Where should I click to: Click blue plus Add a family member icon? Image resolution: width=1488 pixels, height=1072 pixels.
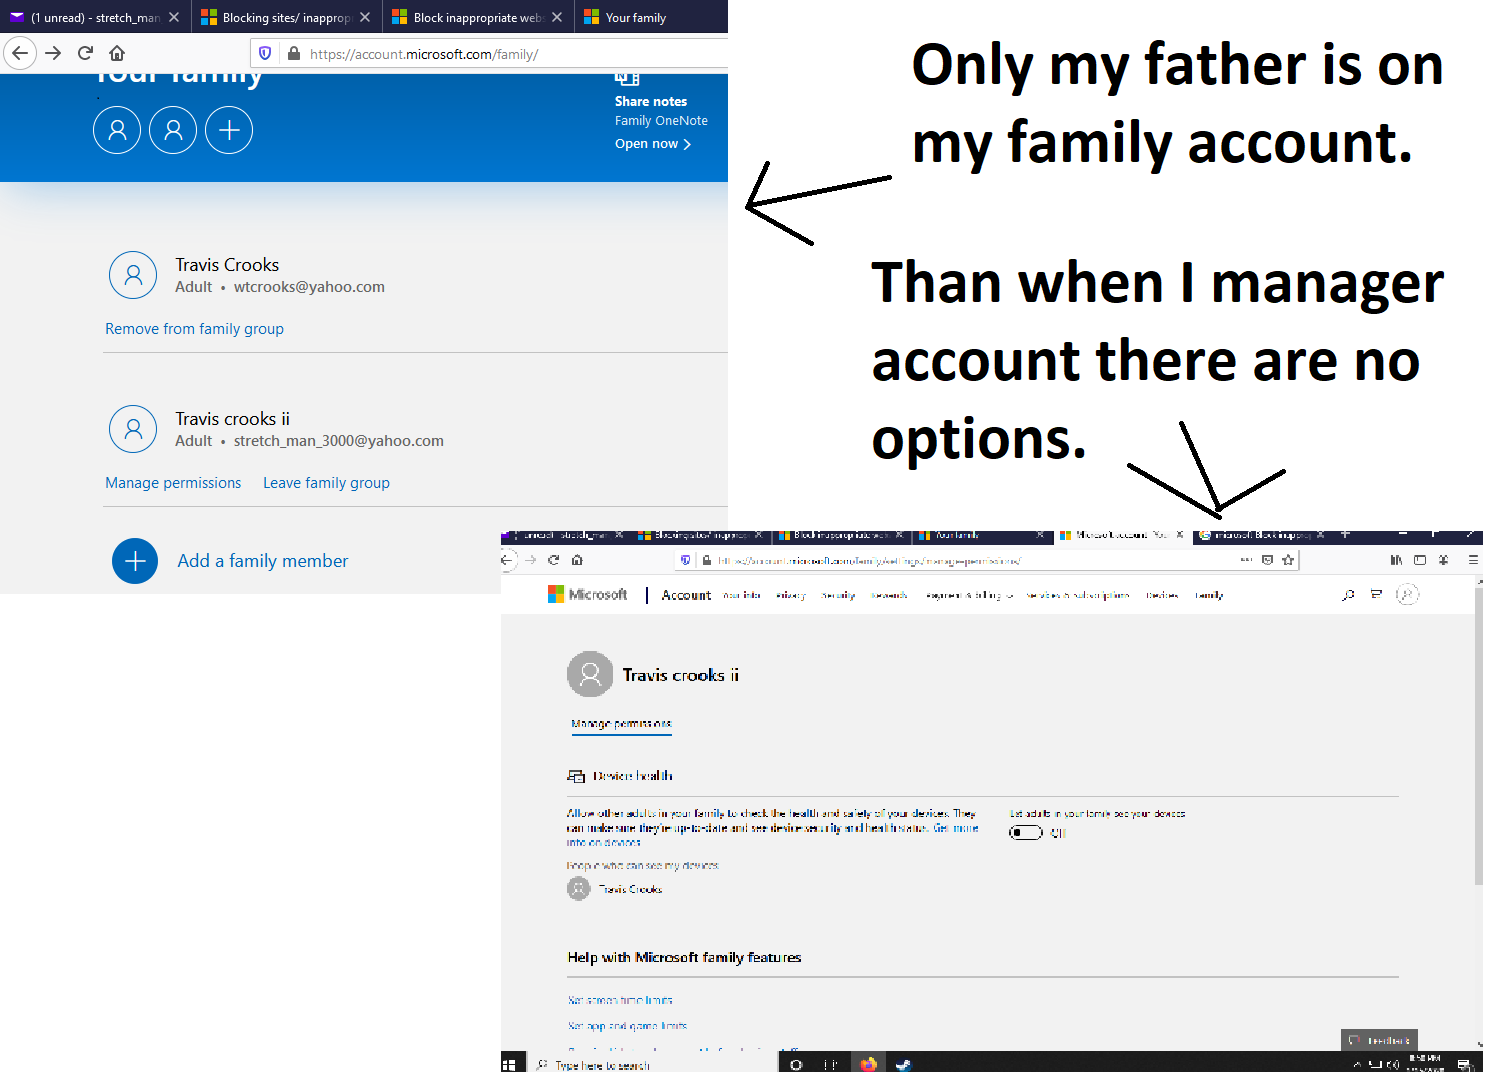point(135,561)
